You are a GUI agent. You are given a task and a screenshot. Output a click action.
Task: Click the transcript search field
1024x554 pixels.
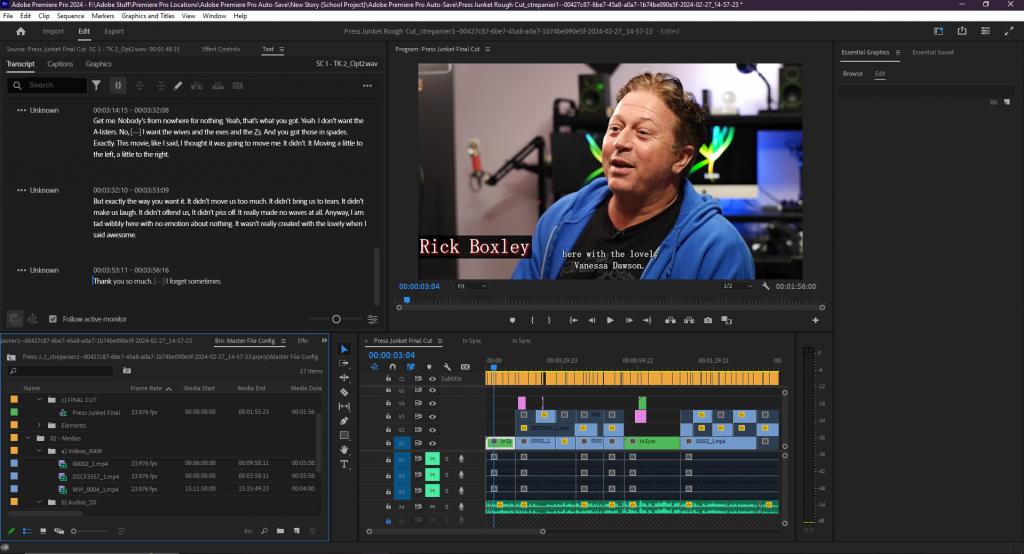click(x=50, y=86)
